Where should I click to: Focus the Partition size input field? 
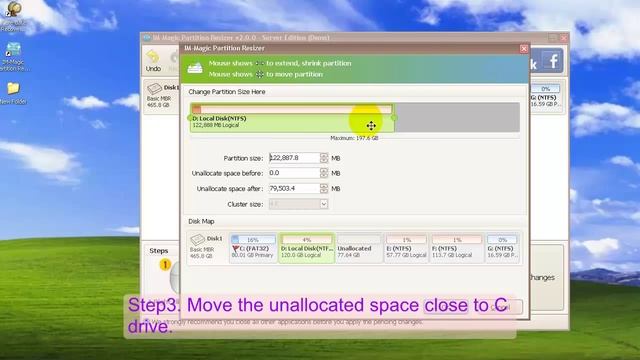pyautogui.click(x=294, y=158)
